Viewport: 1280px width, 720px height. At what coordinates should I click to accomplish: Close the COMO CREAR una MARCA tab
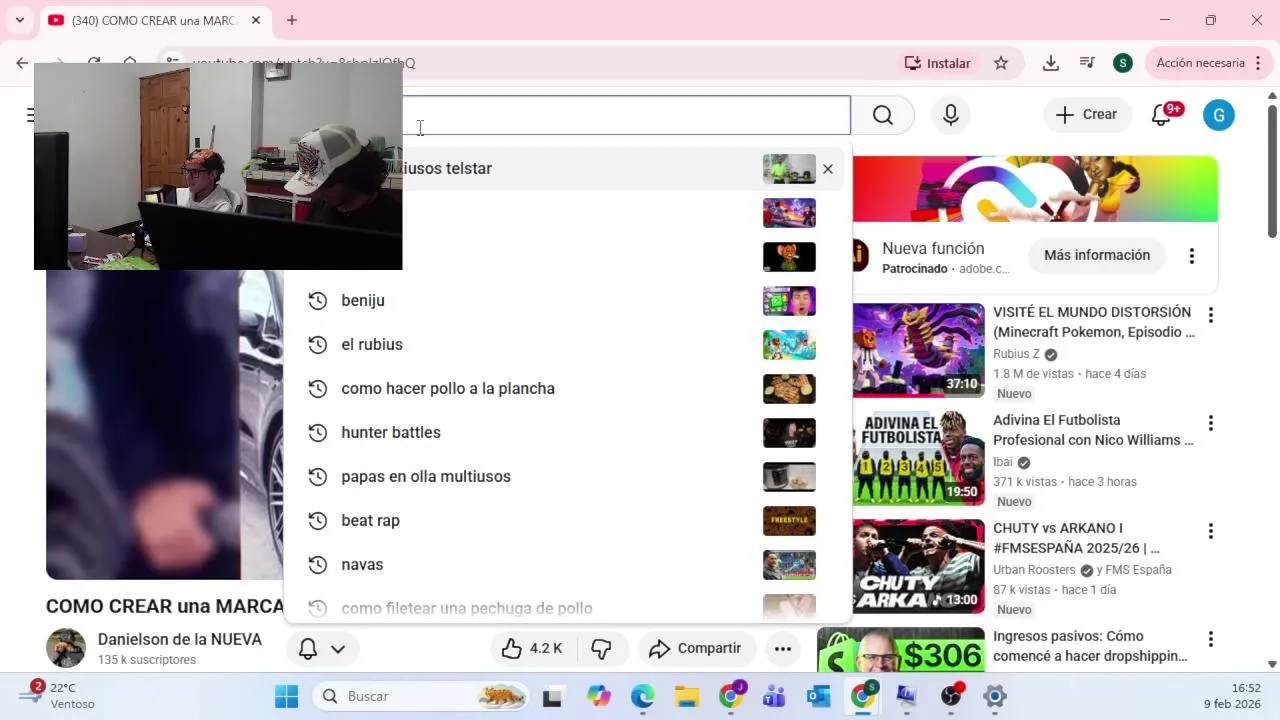click(x=256, y=20)
